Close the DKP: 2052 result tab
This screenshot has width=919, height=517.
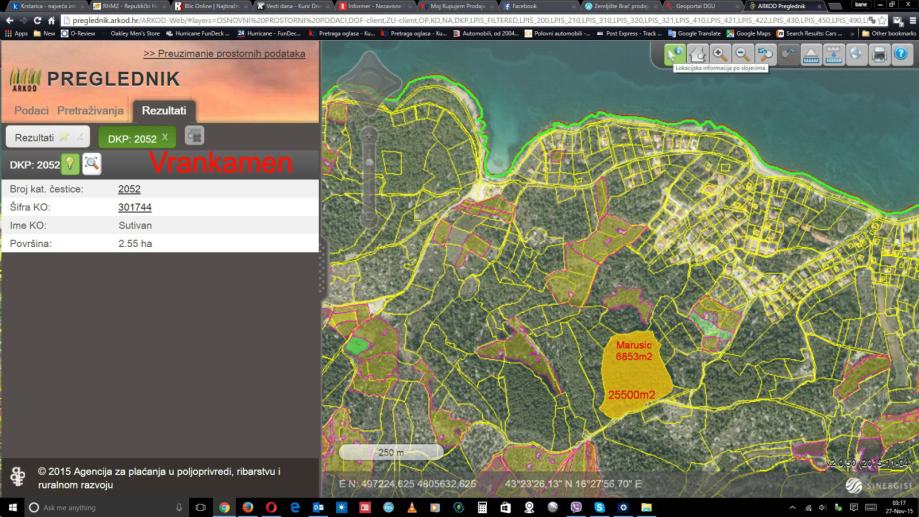click(x=165, y=137)
